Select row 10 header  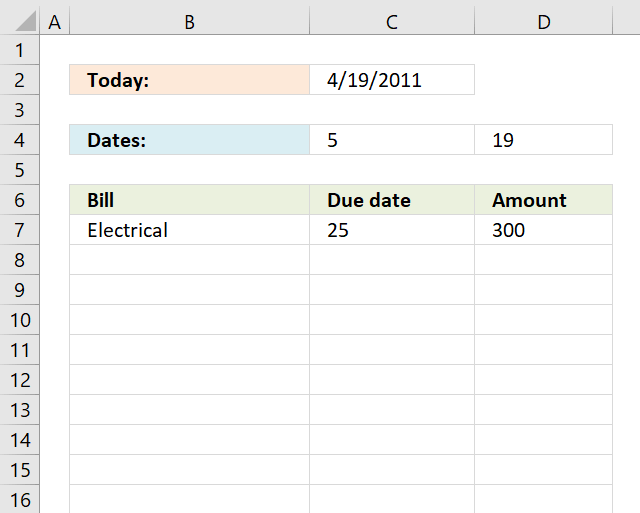(x=19, y=320)
